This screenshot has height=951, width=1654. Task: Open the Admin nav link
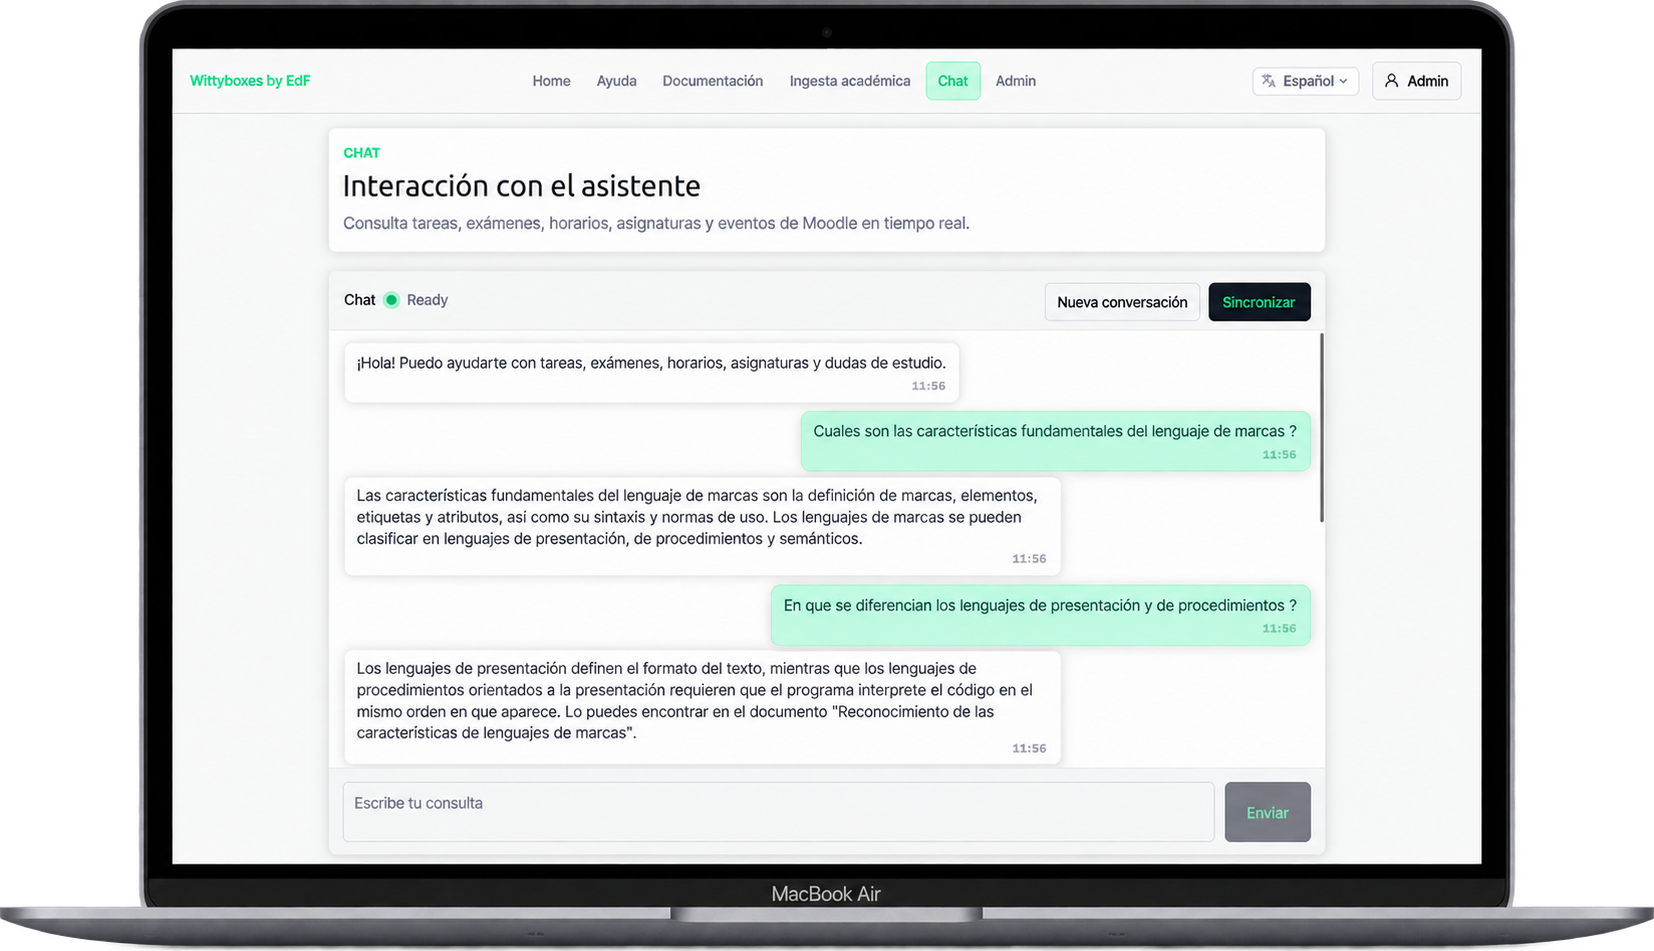1015,81
